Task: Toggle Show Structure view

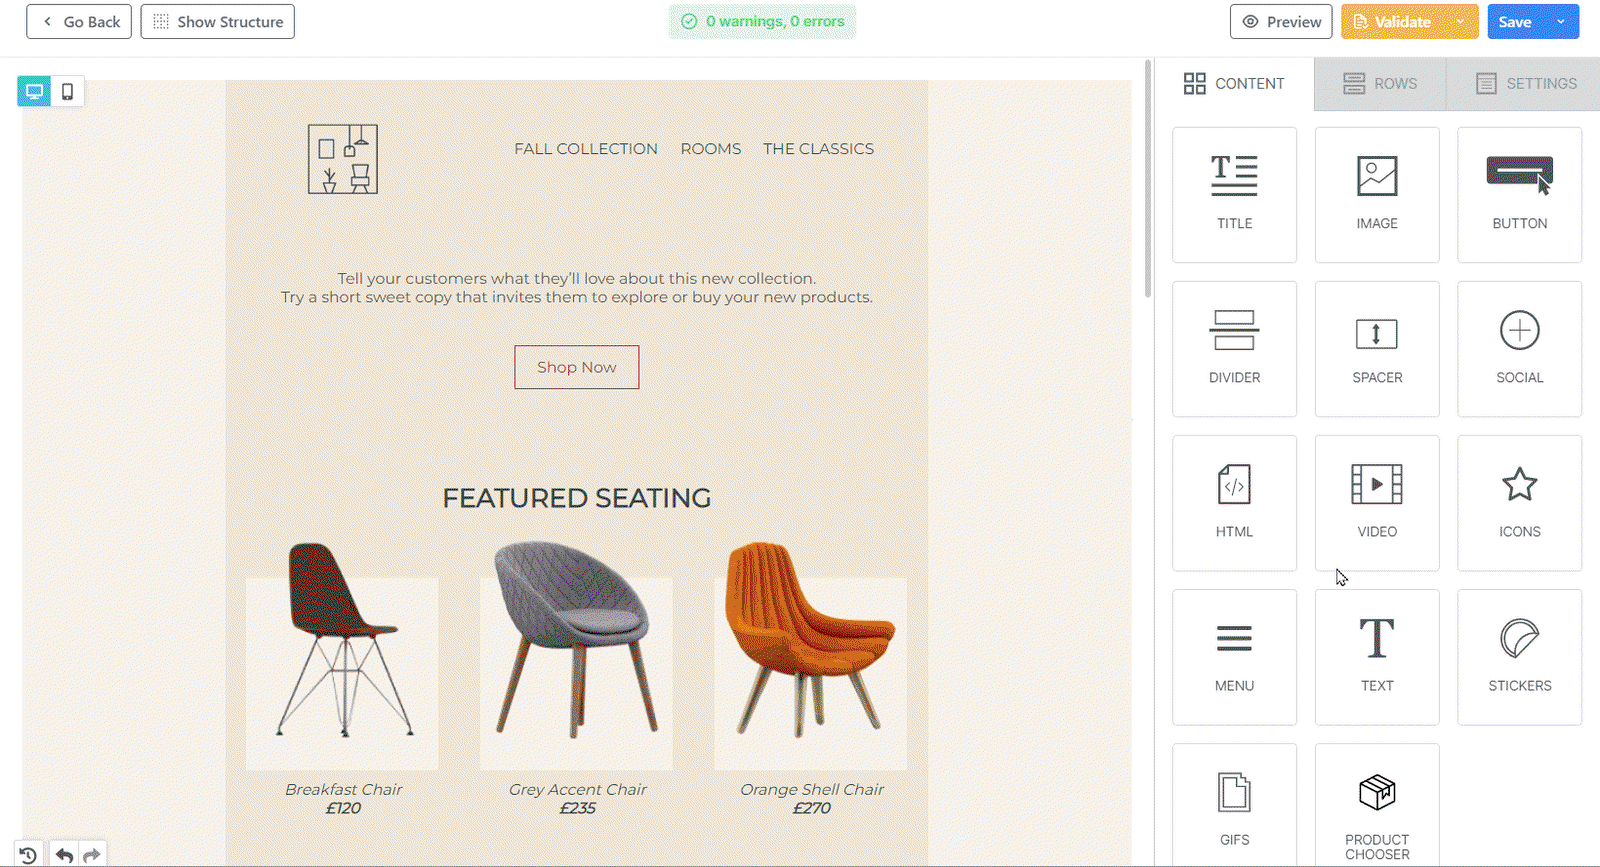Action: pyautogui.click(x=218, y=22)
